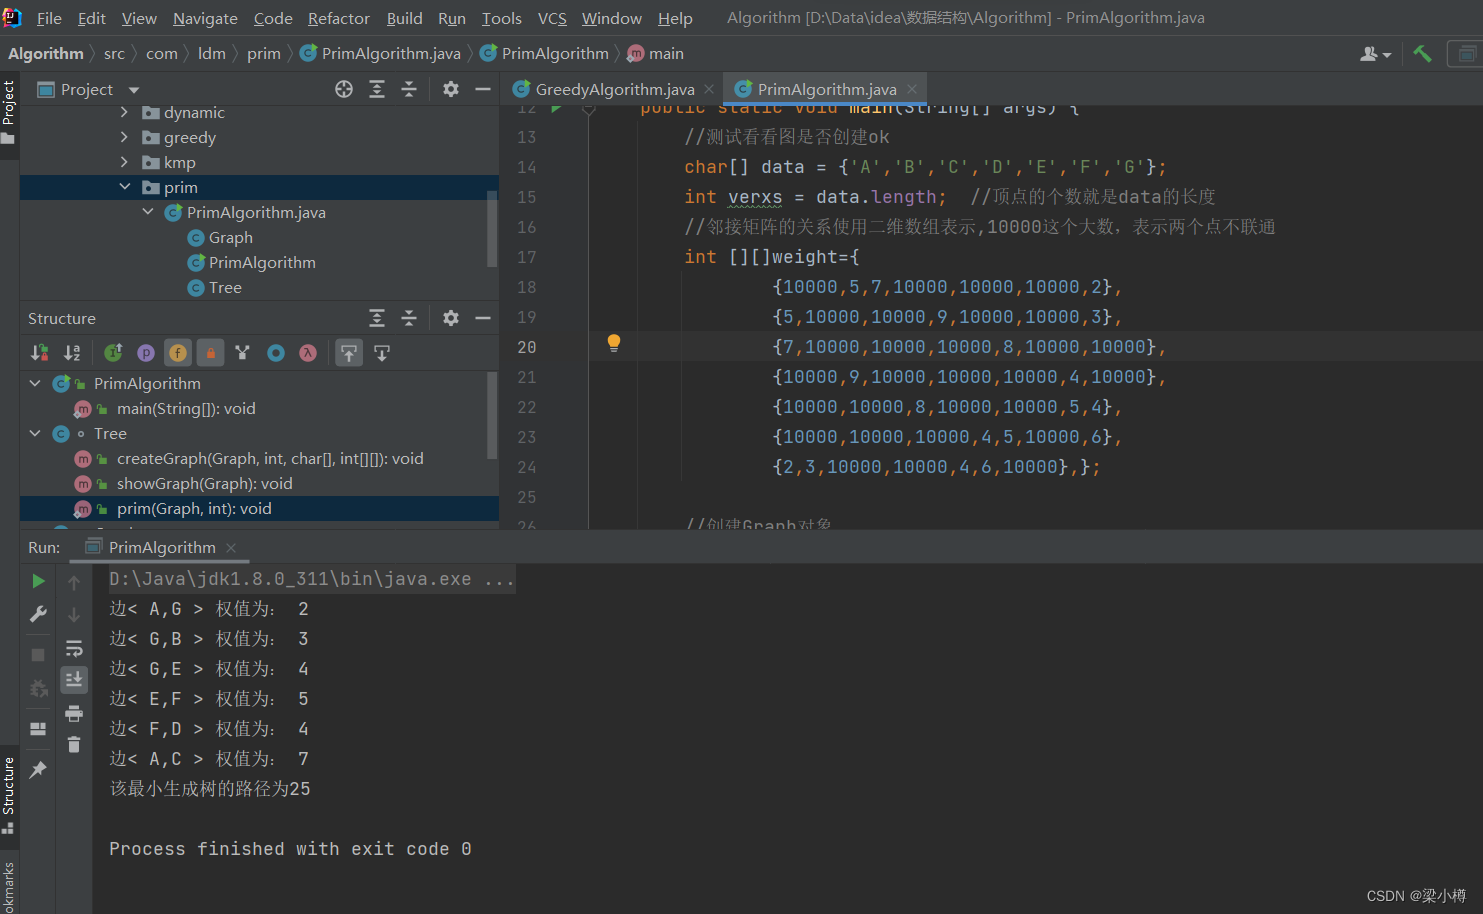Click ldm breadcrumb in navigation bar
The image size is (1483, 914).
tap(212, 53)
